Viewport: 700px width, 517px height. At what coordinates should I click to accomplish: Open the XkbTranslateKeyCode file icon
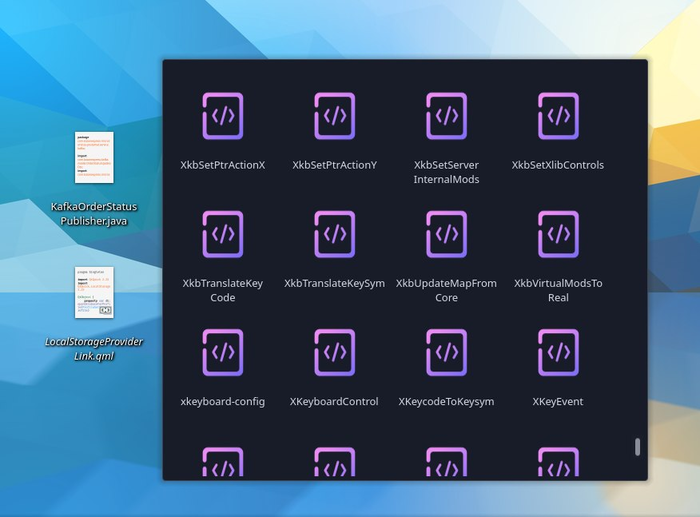coord(223,234)
